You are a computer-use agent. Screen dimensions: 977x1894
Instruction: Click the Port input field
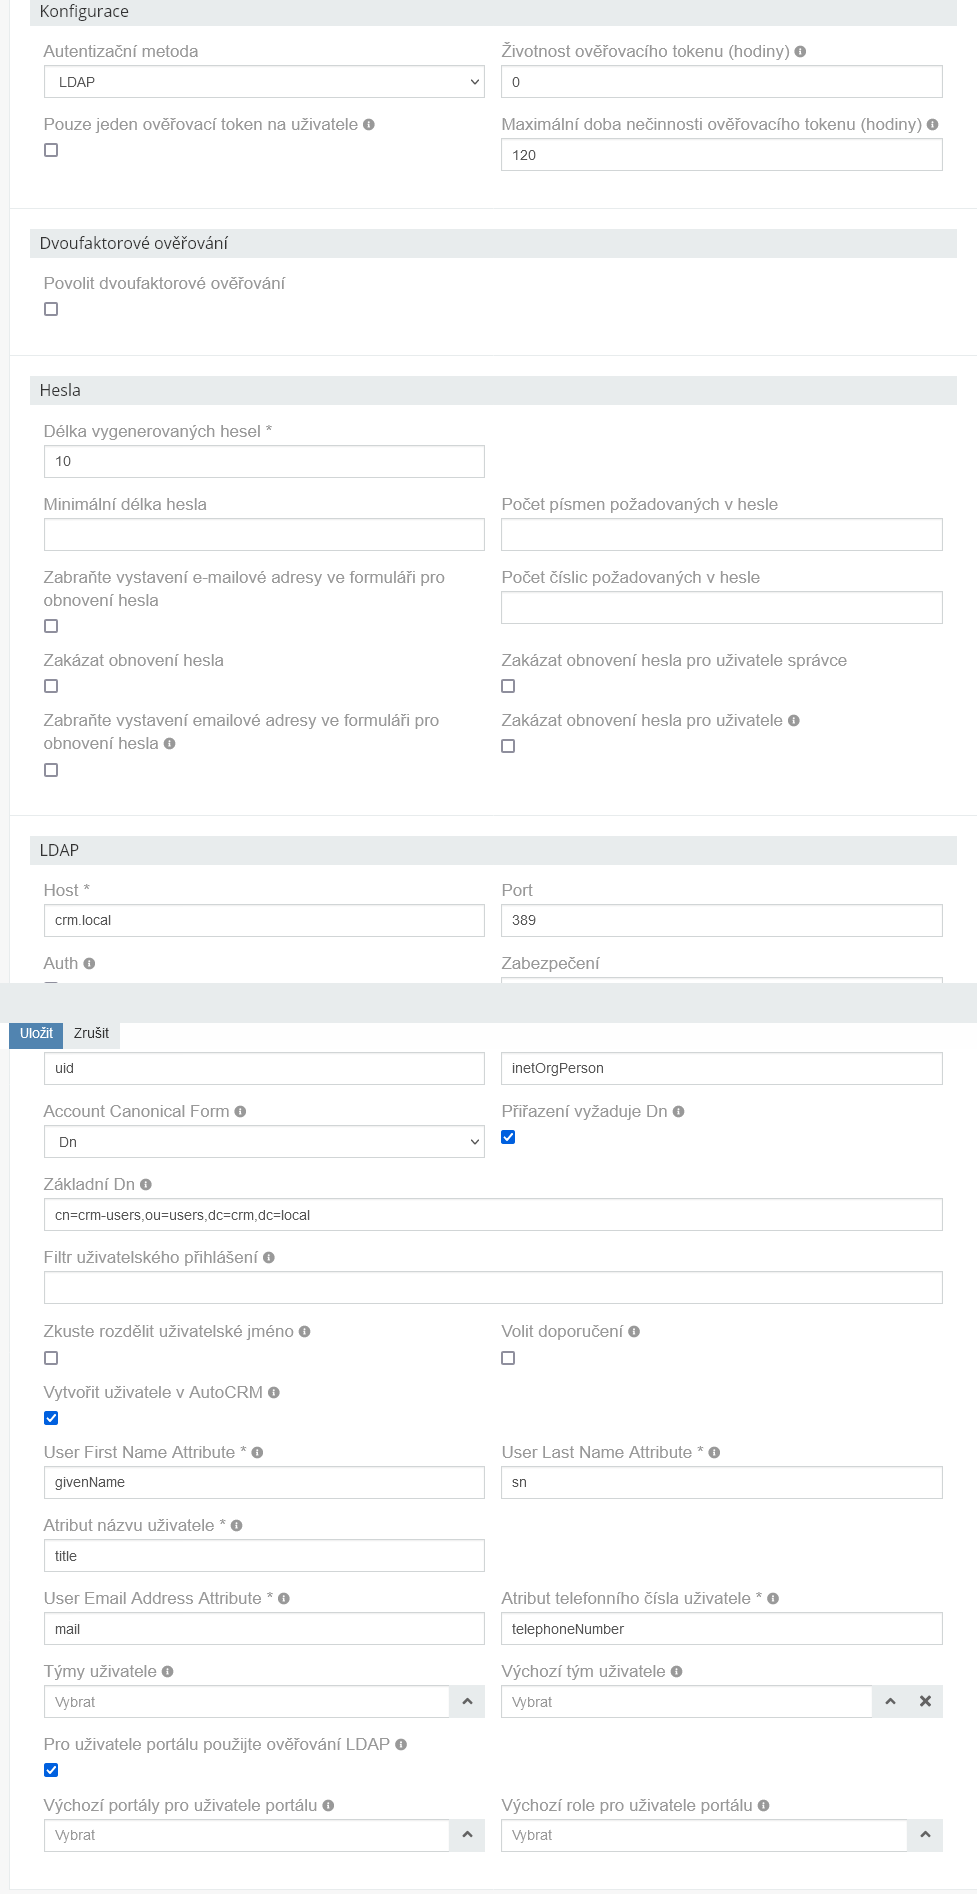(x=720, y=920)
